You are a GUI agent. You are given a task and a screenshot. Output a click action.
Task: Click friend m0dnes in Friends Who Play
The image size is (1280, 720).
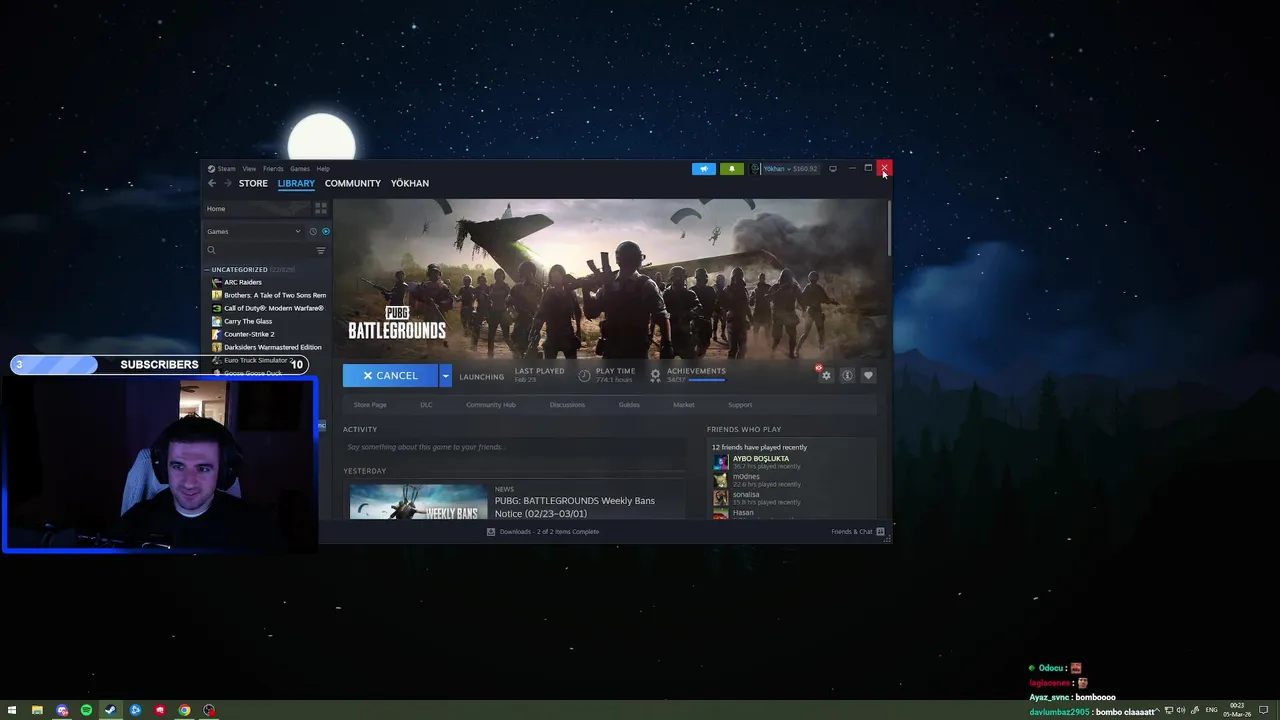(746, 477)
